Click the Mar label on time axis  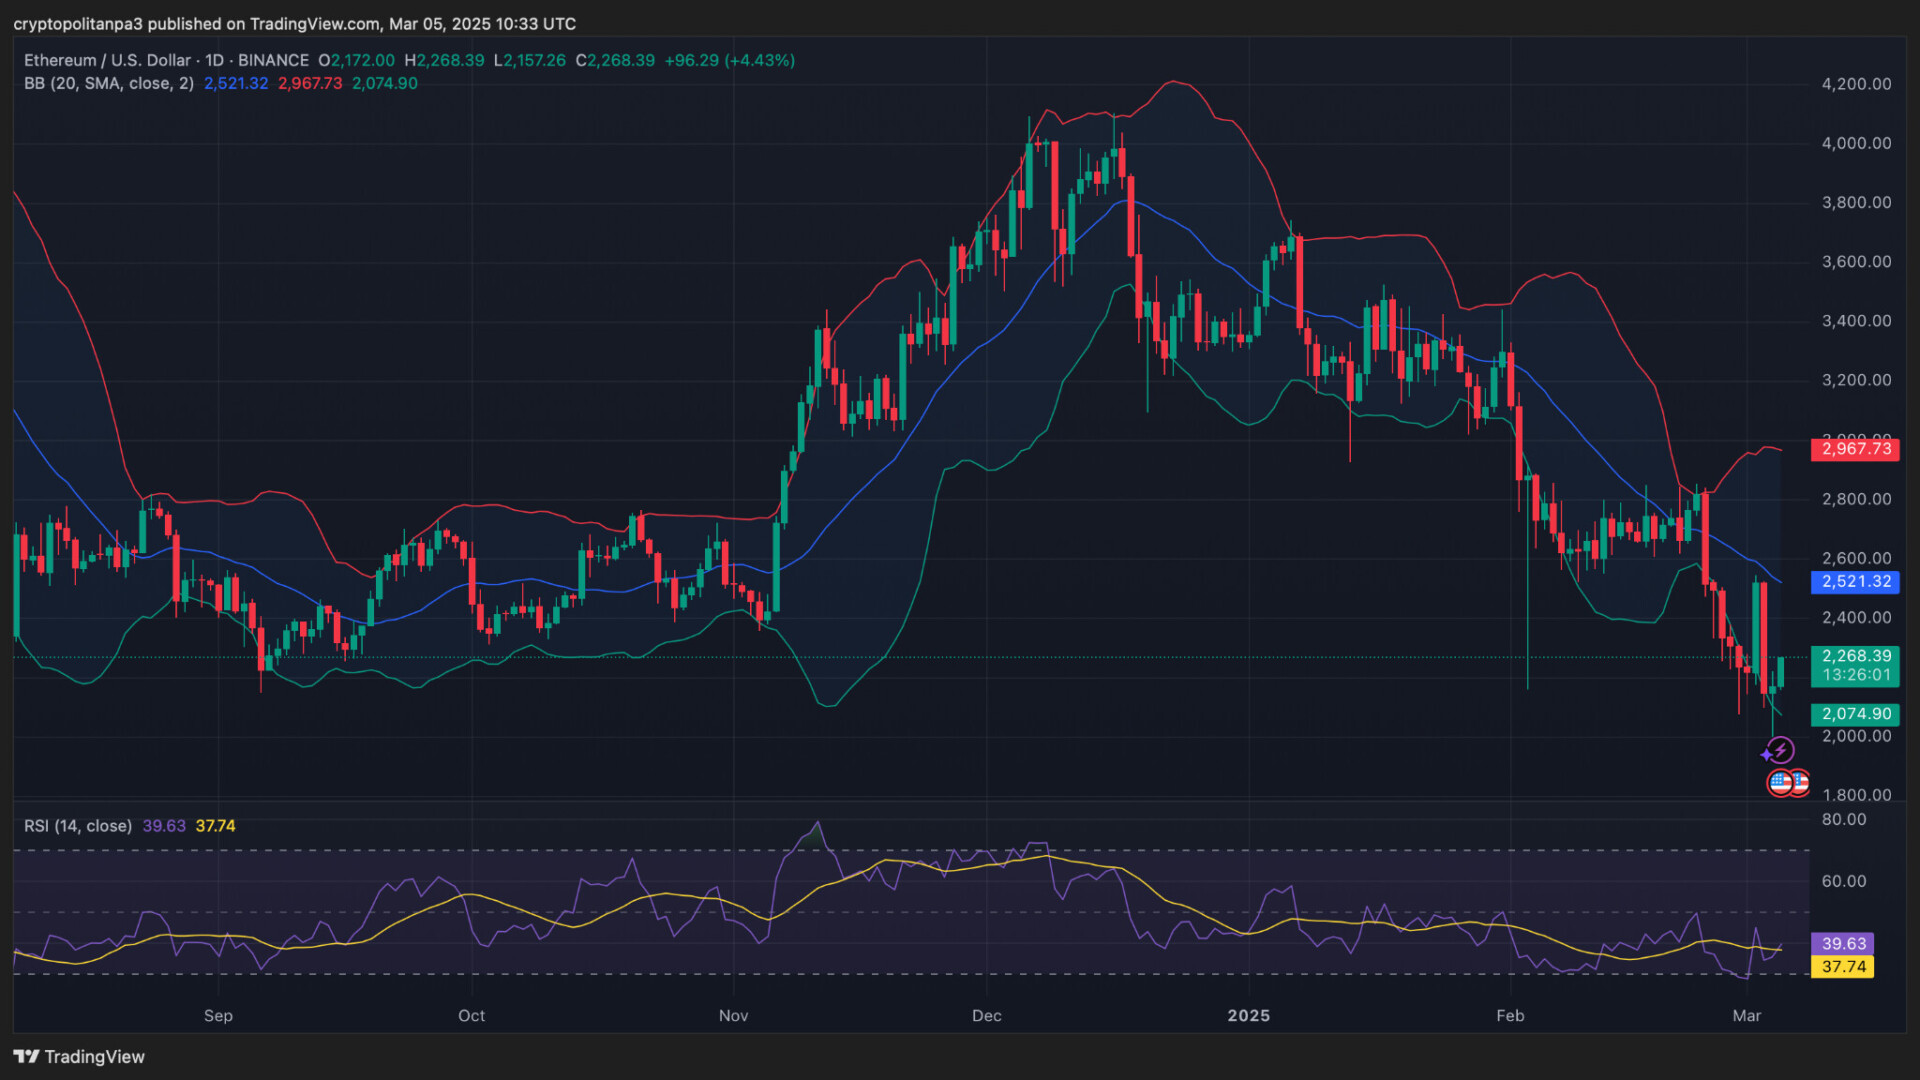pyautogui.click(x=1746, y=1015)
